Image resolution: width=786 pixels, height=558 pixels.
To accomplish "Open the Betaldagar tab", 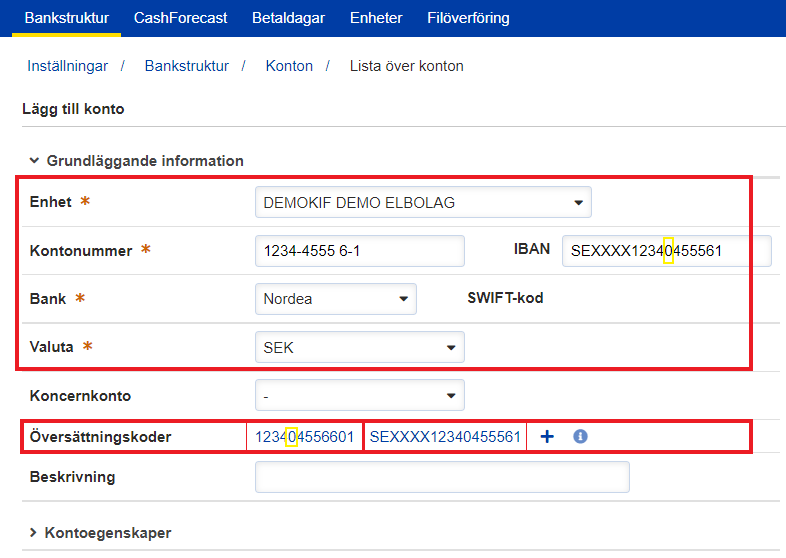I will [x=288, y=18].
